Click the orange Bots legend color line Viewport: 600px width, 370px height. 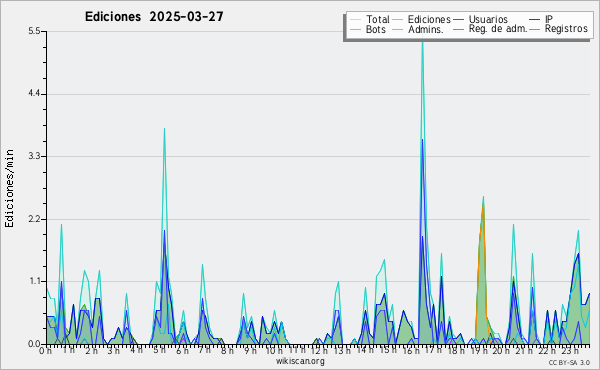coord(355,29)
